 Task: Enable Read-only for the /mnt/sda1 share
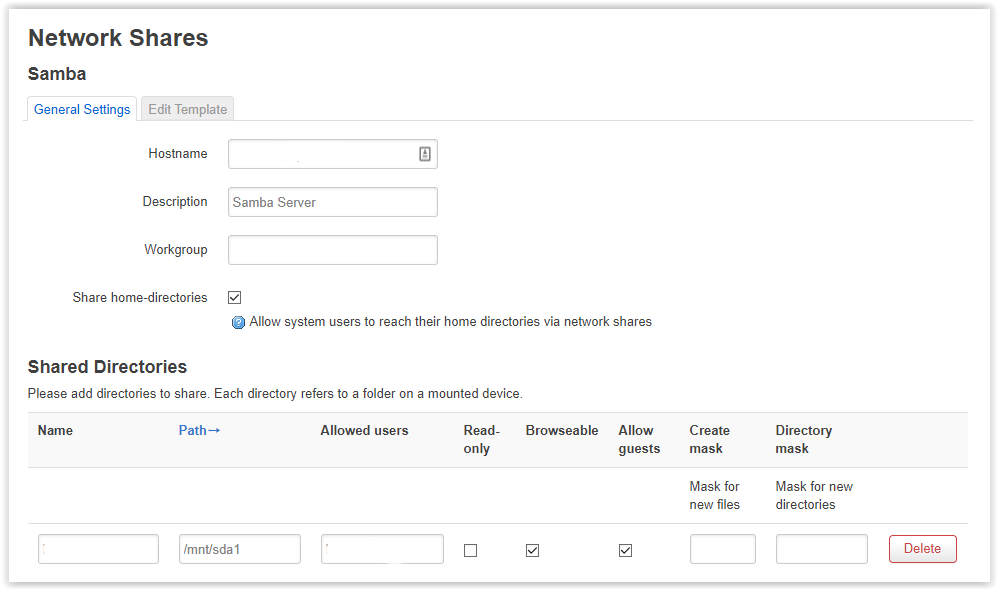tap(470, 551)
